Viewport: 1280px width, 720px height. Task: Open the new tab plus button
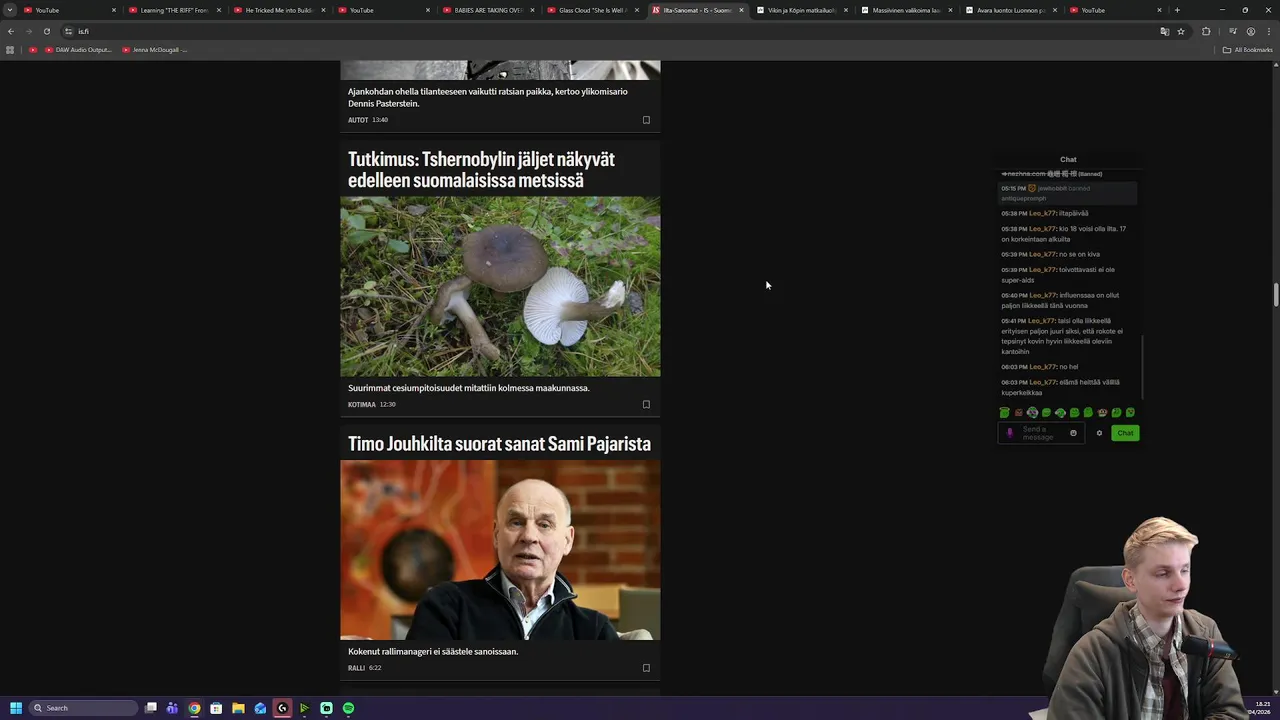point(1177,10)
